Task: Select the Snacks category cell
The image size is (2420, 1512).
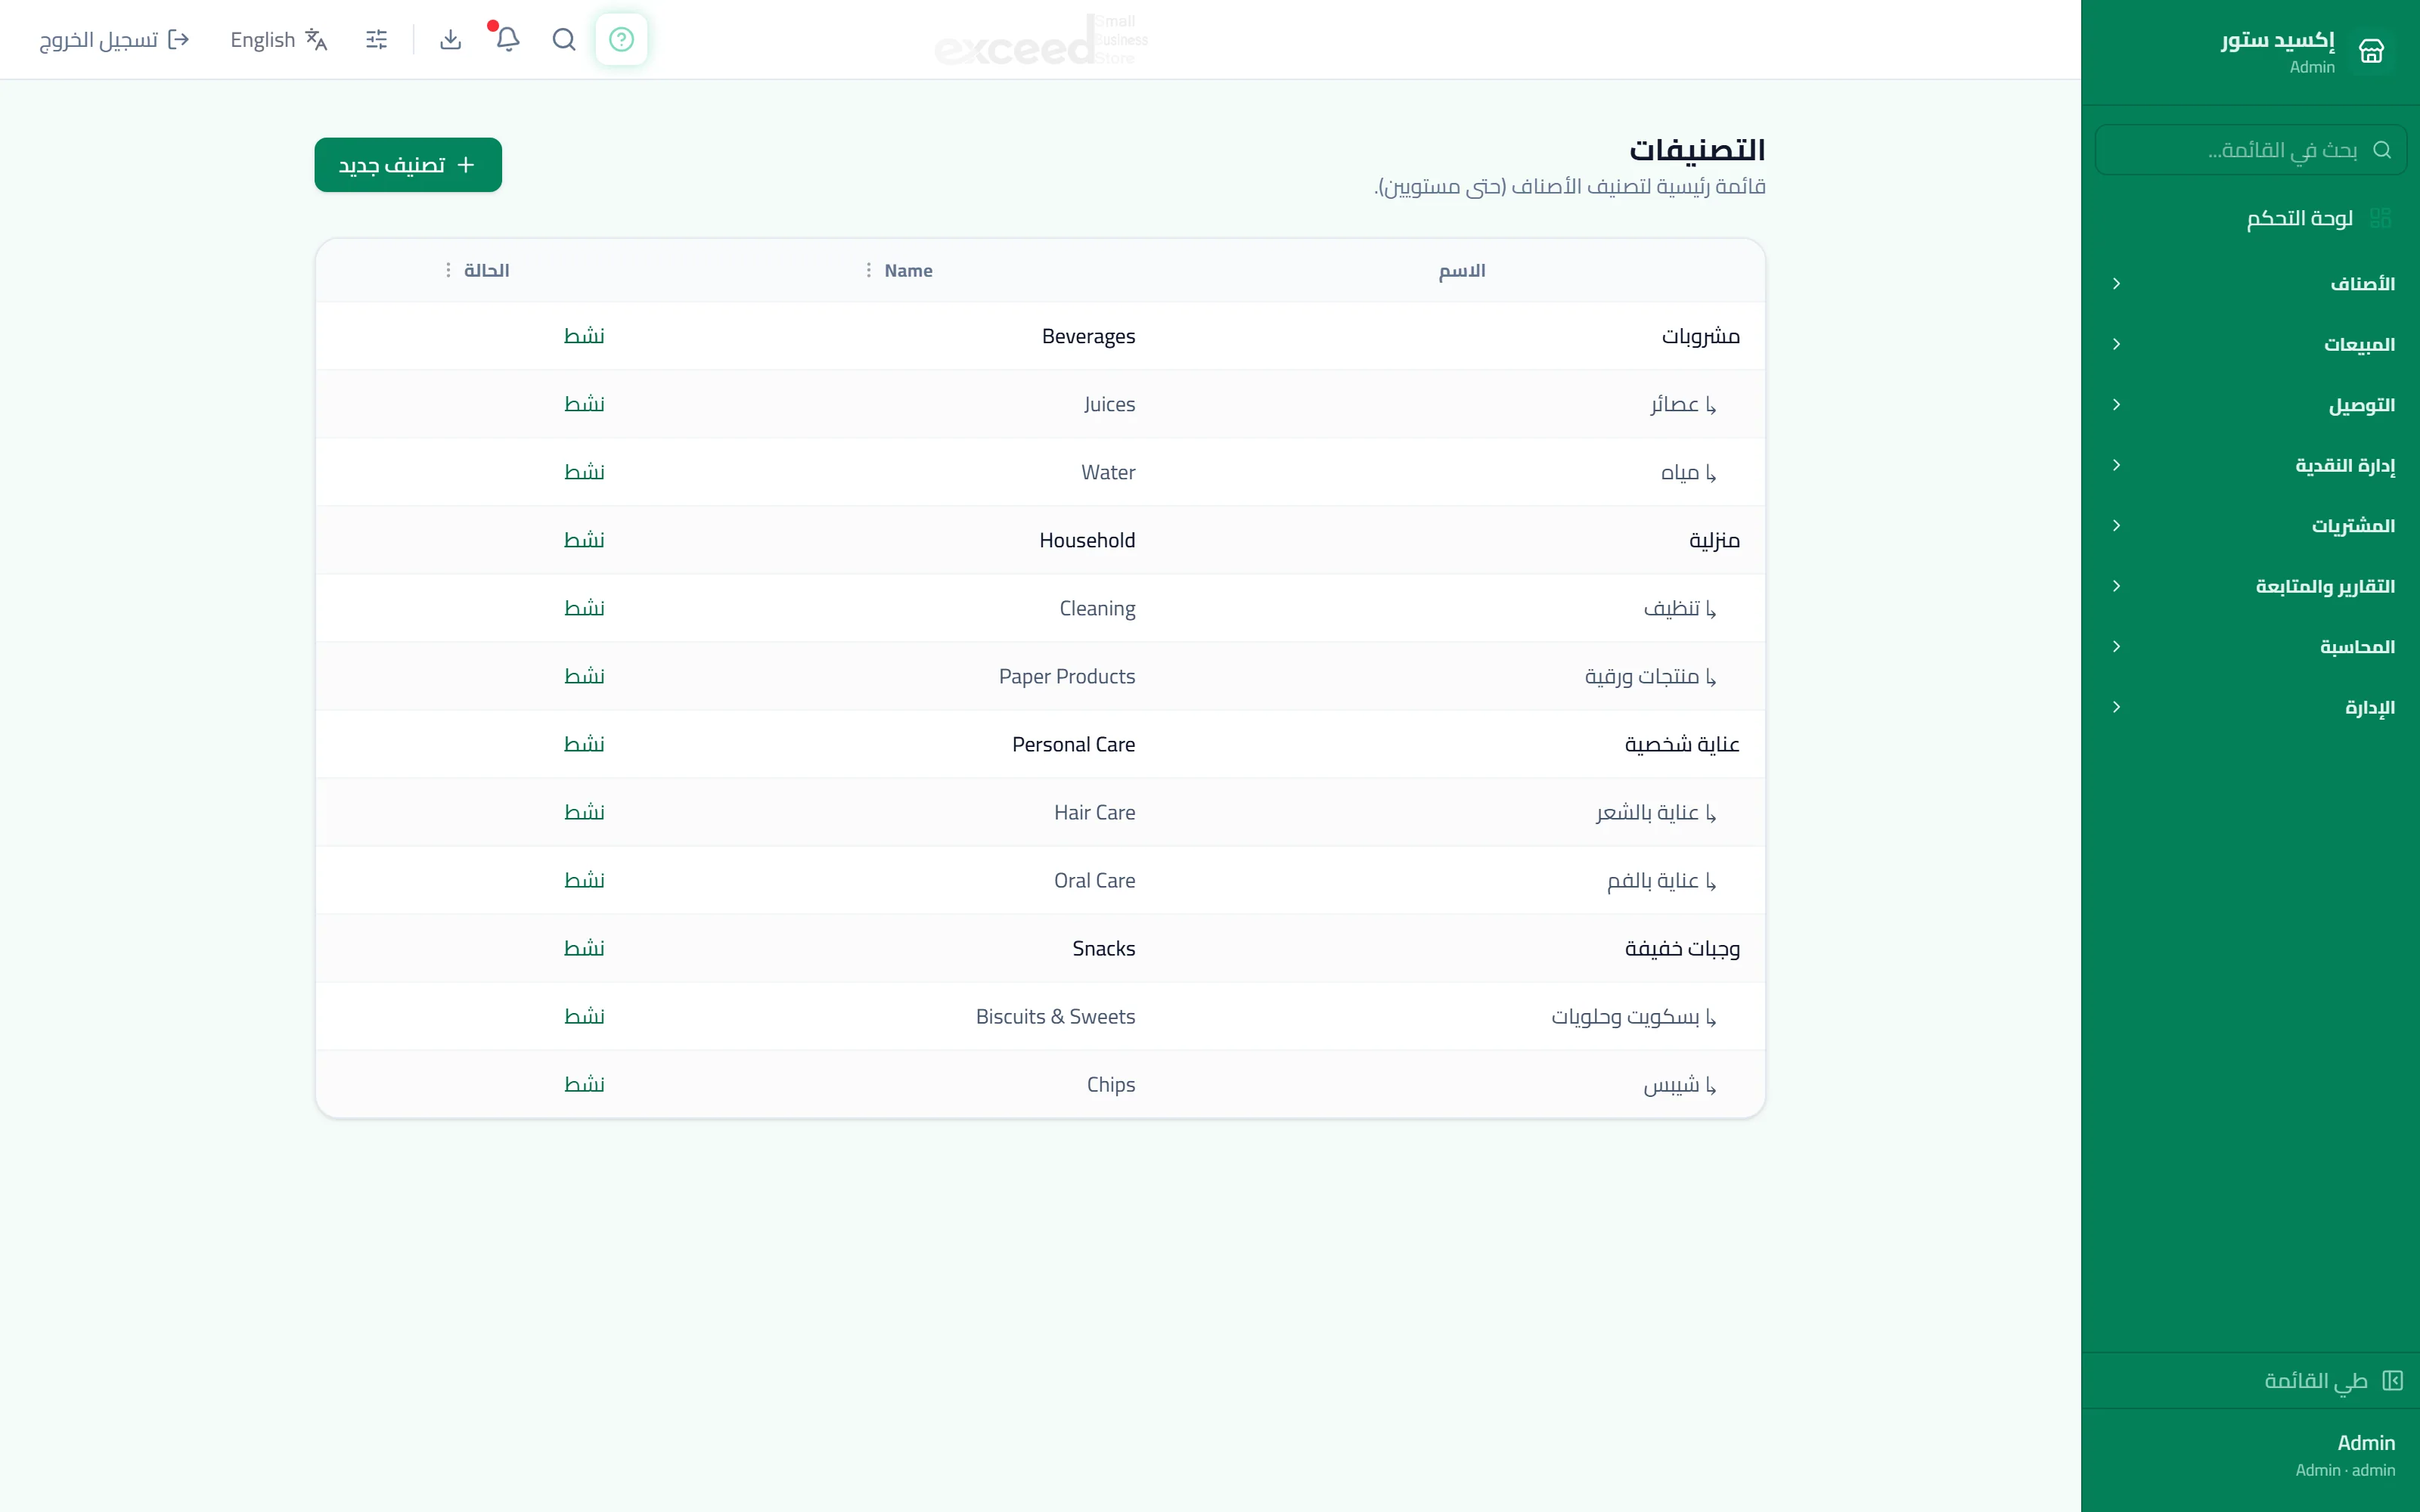Action: coord(1103,948)
